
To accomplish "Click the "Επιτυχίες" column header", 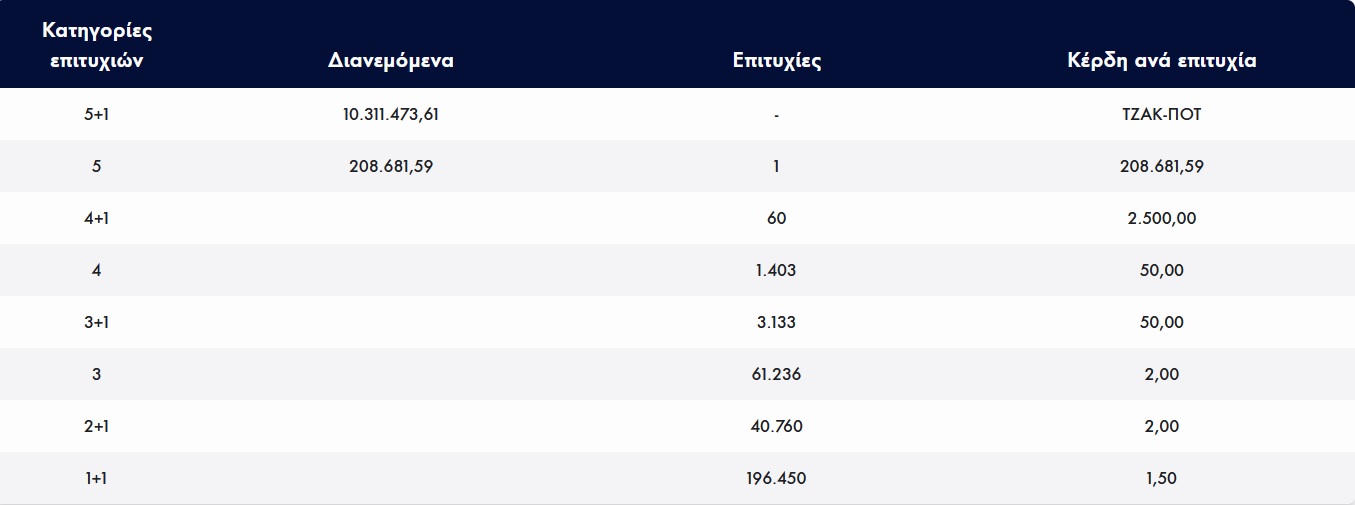I will [x=776, y=61].
